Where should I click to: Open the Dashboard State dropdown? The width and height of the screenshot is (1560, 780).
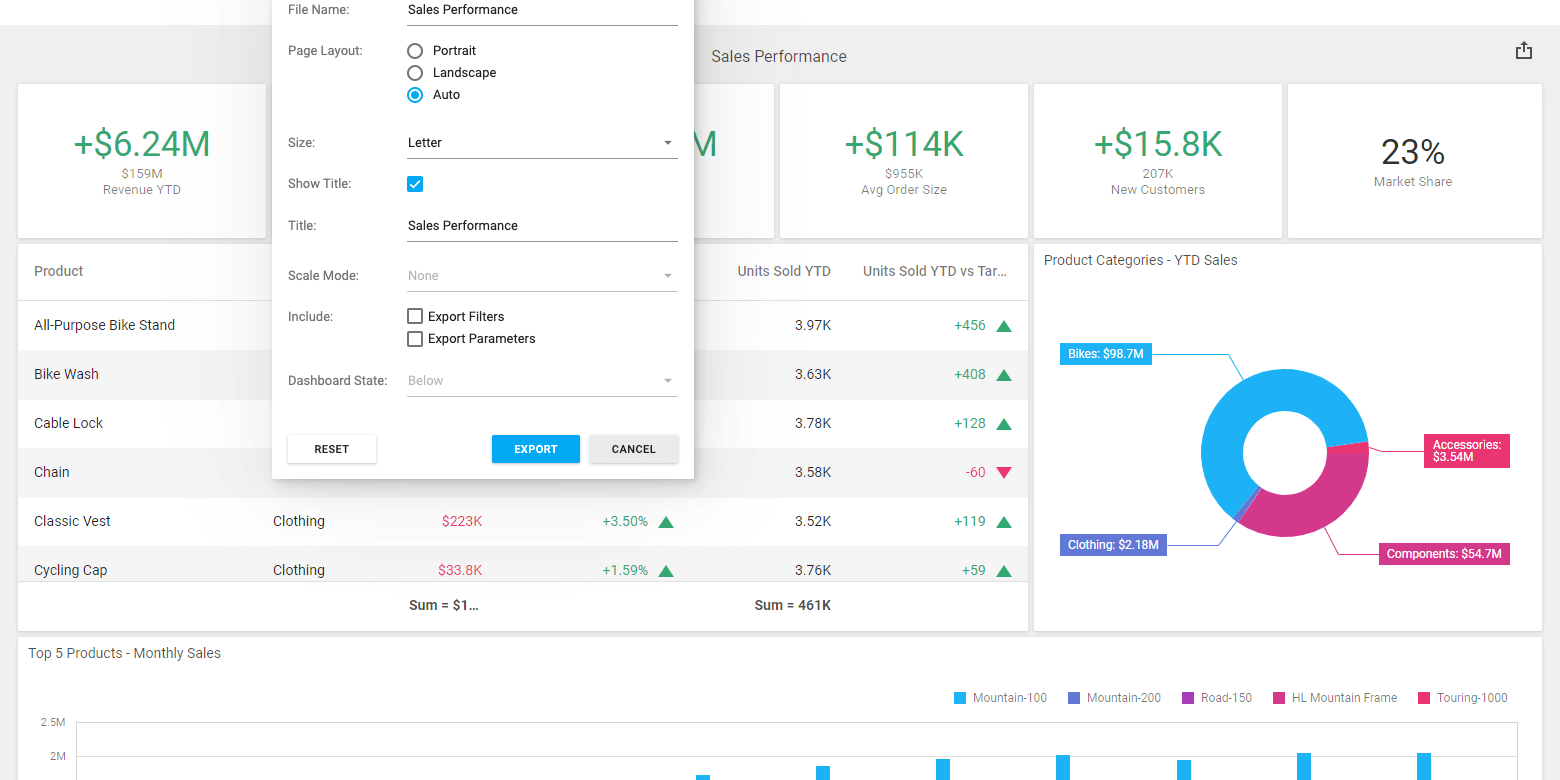point(542,381)
